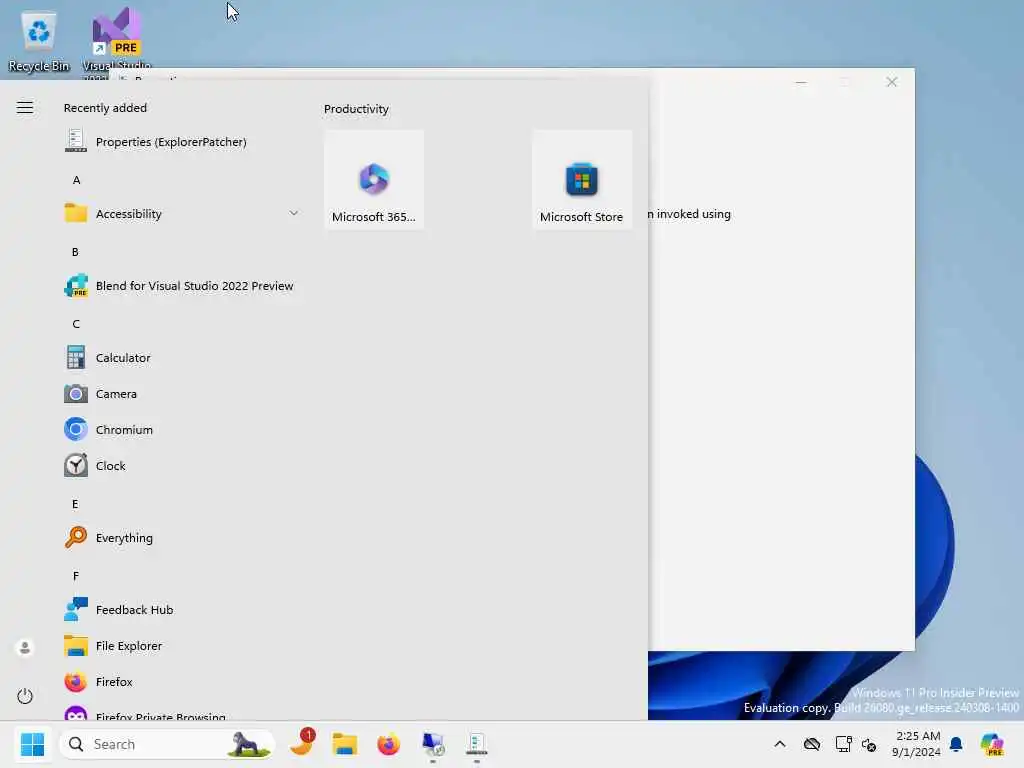Open notifications bell icon
Screen dimensions: 1024x768
click(x=956, y=744)
